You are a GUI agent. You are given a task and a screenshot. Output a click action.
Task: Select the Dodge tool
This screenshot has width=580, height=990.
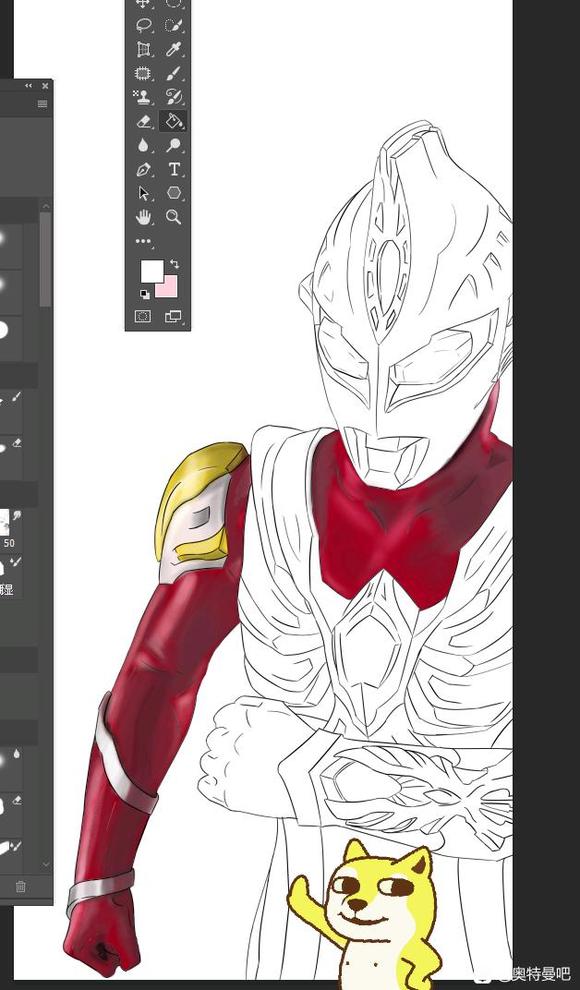(174, 145)
